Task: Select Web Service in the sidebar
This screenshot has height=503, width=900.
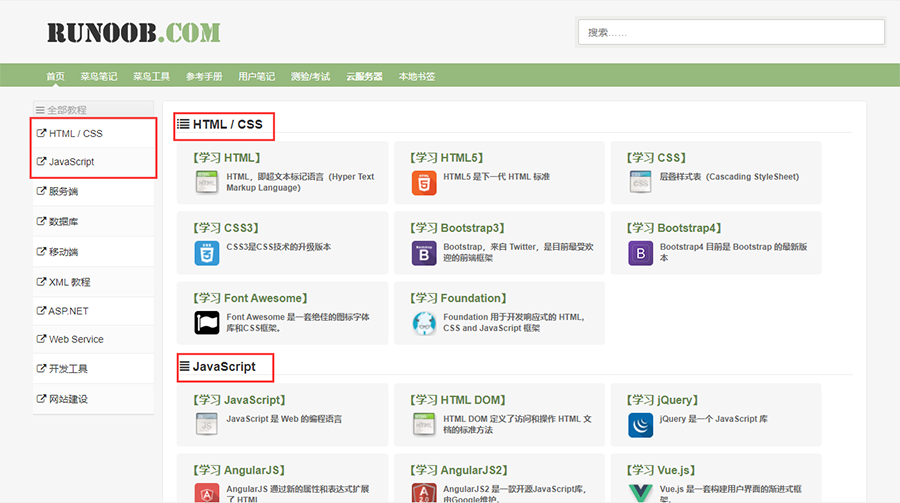Action: pos(93,339)
